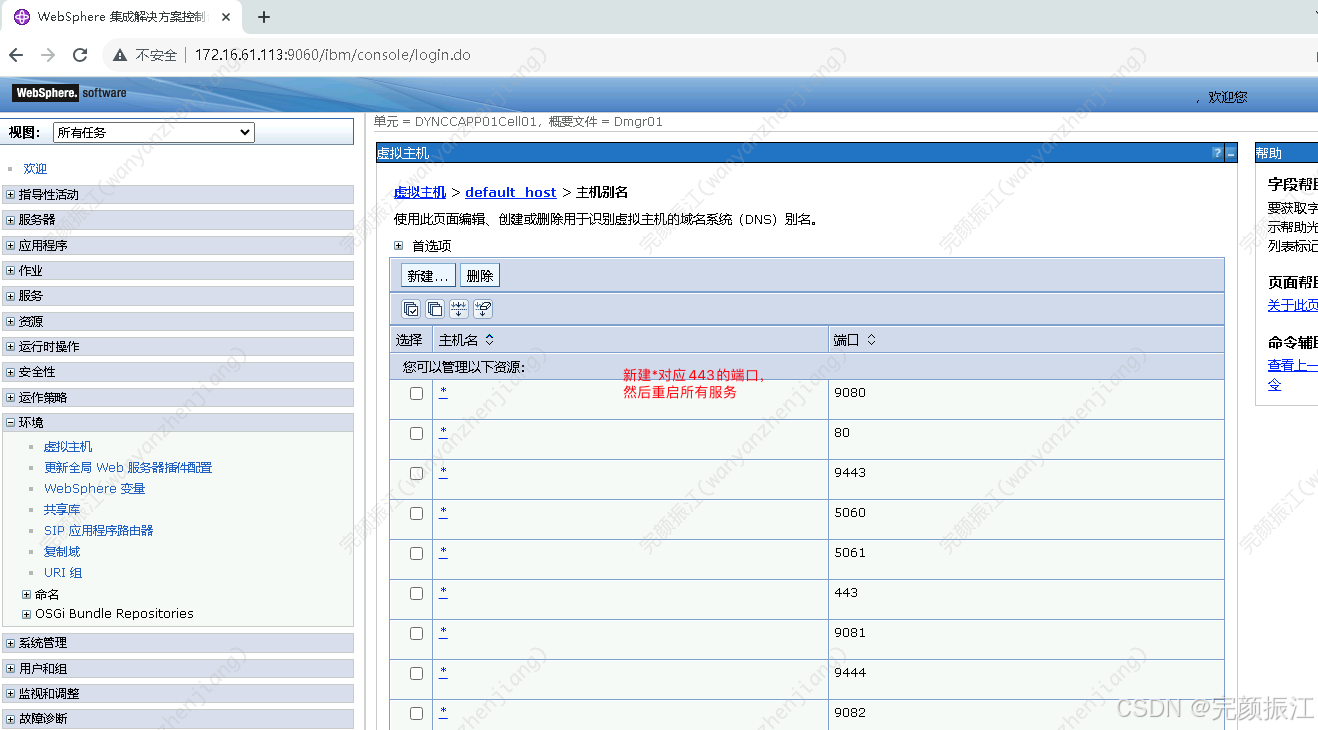Expand 运行时操作 navigation group
Viewport: 1318px width, 730px height.
(11, 347)
